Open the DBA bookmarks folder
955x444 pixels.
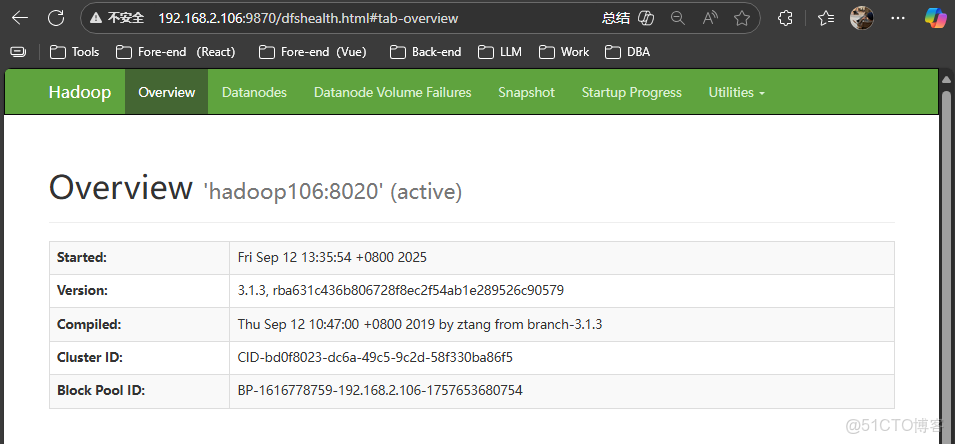point(627,52)
